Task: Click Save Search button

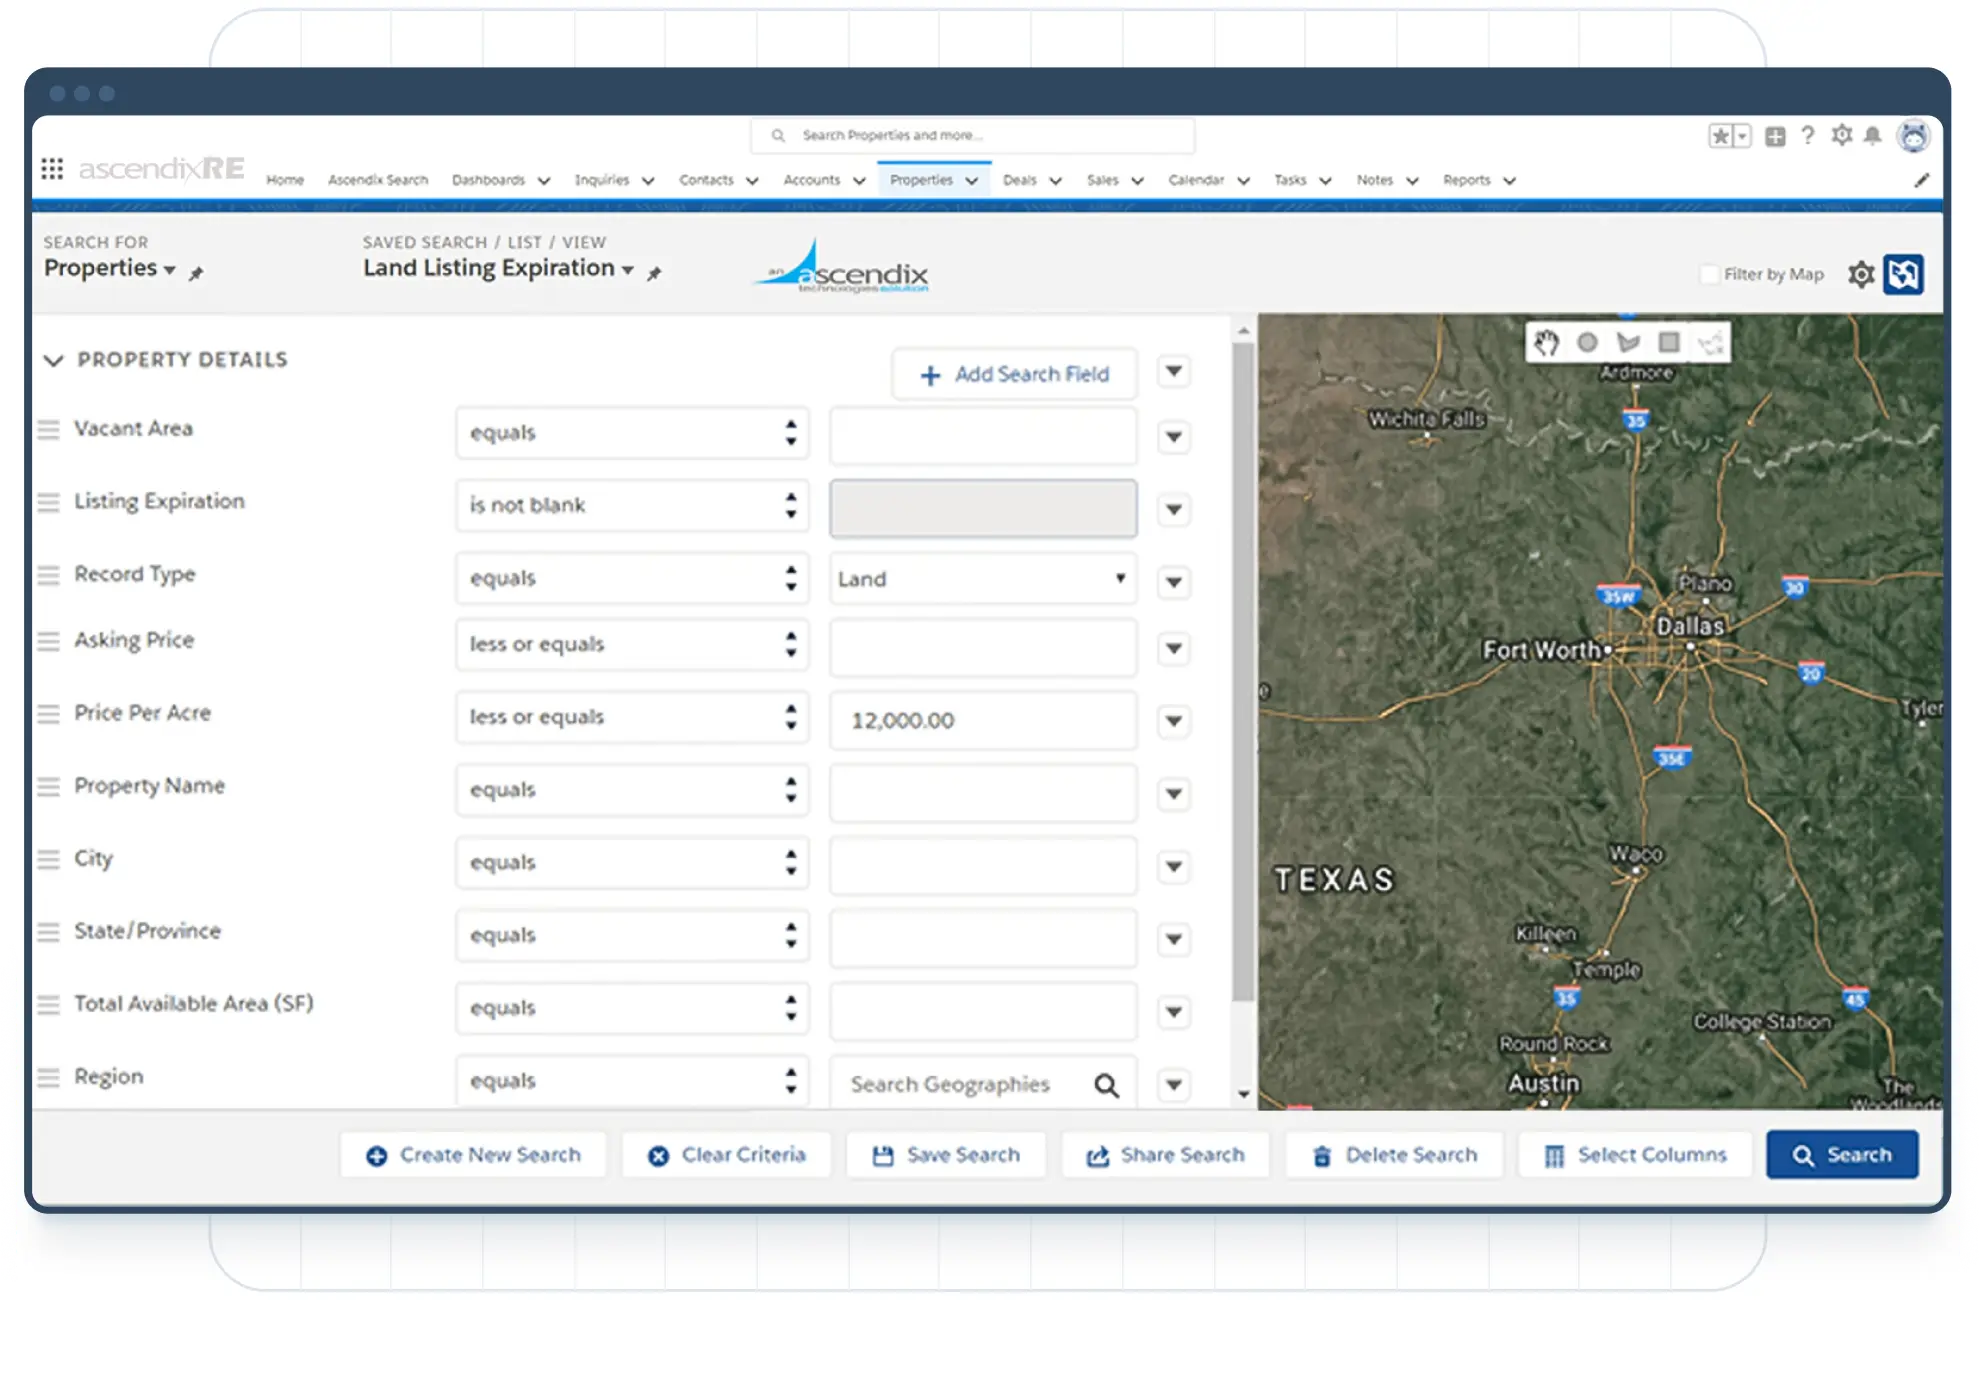Action: click(x=946, y=1155)
